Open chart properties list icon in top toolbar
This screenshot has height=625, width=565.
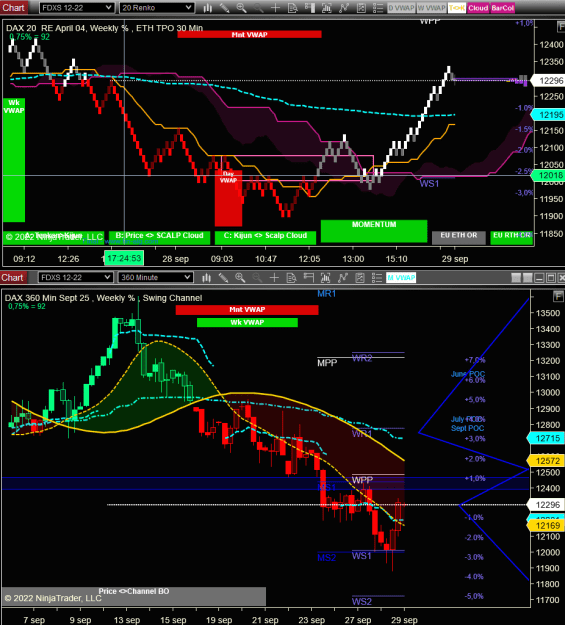(x=377, y=8)
